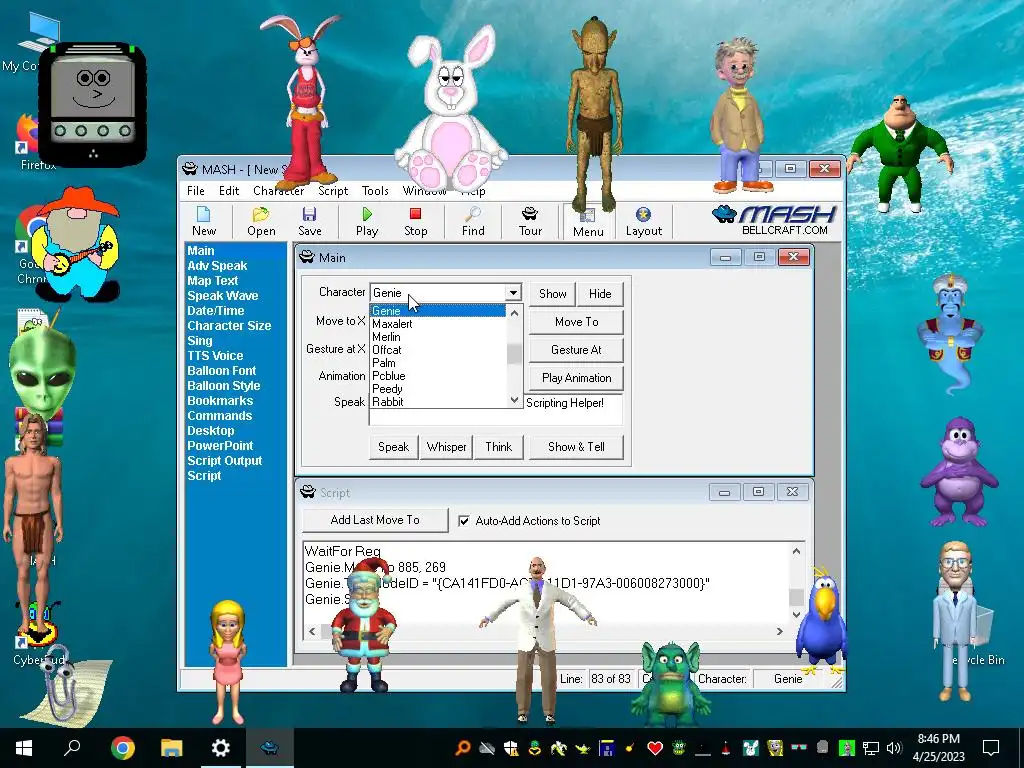1024x768 pixels.
Task: Click the Open folder toolbar icon
Action: tap(261, 221)
